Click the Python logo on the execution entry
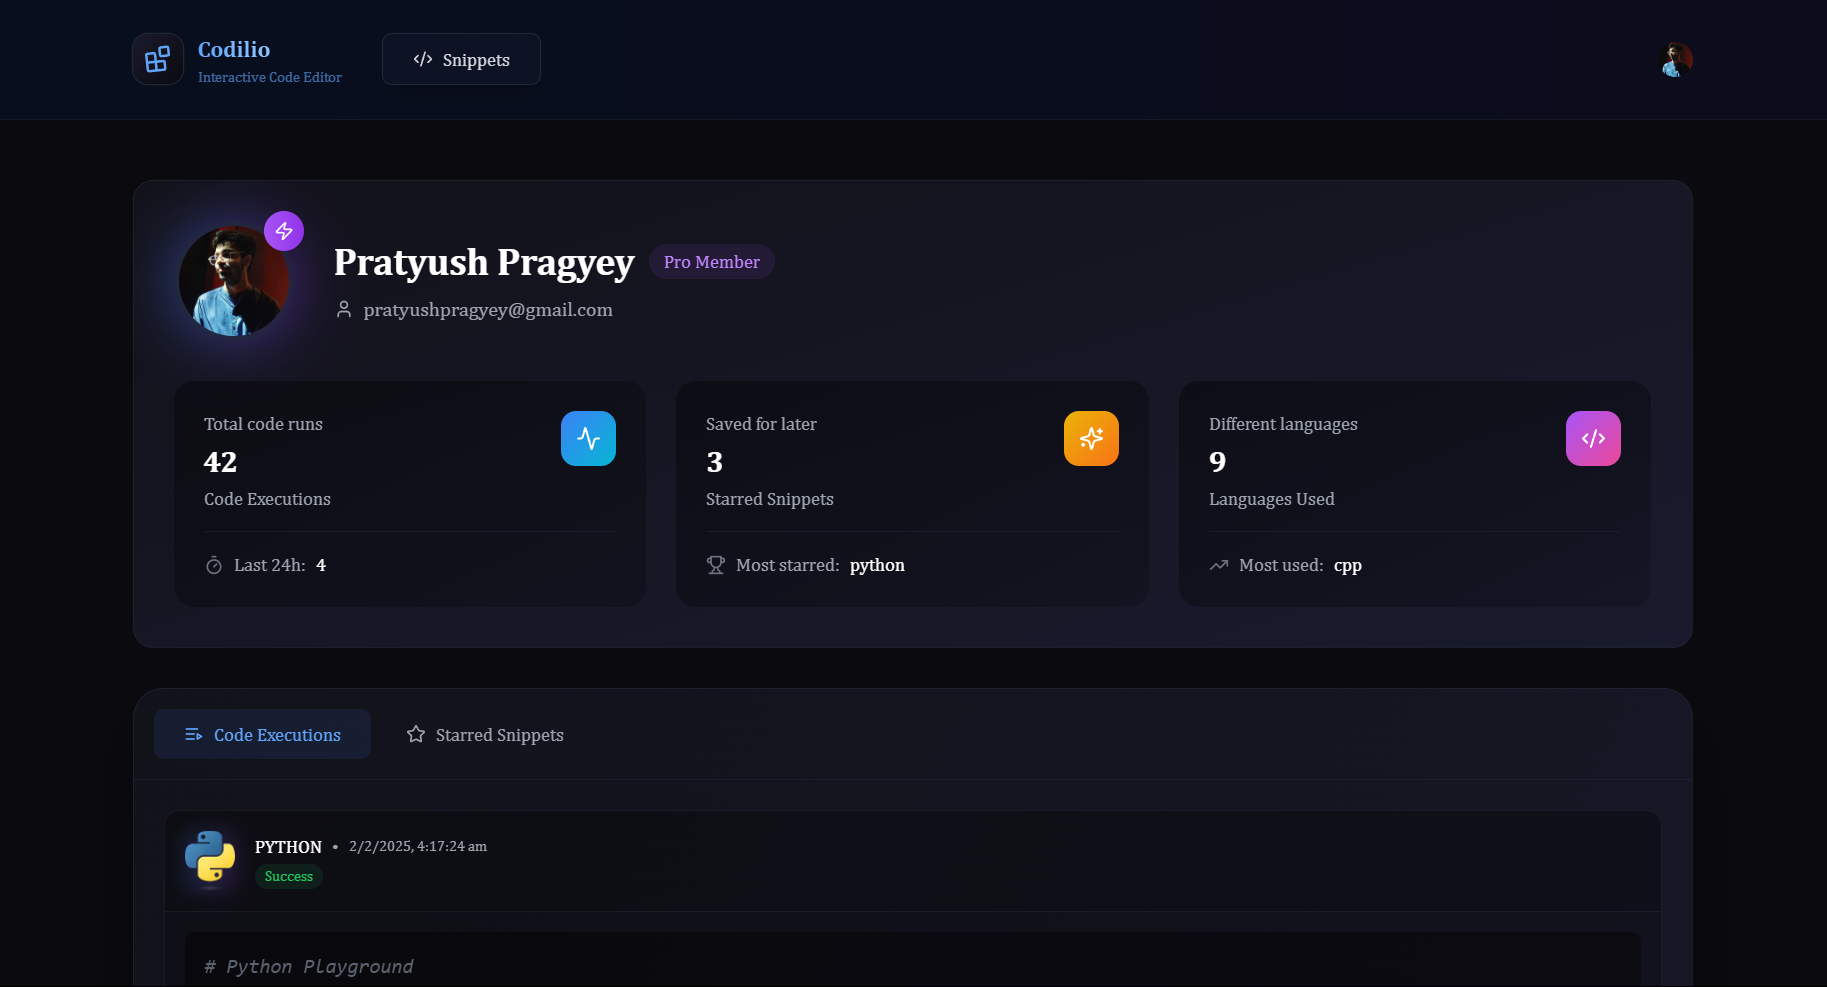 [210, 857]
